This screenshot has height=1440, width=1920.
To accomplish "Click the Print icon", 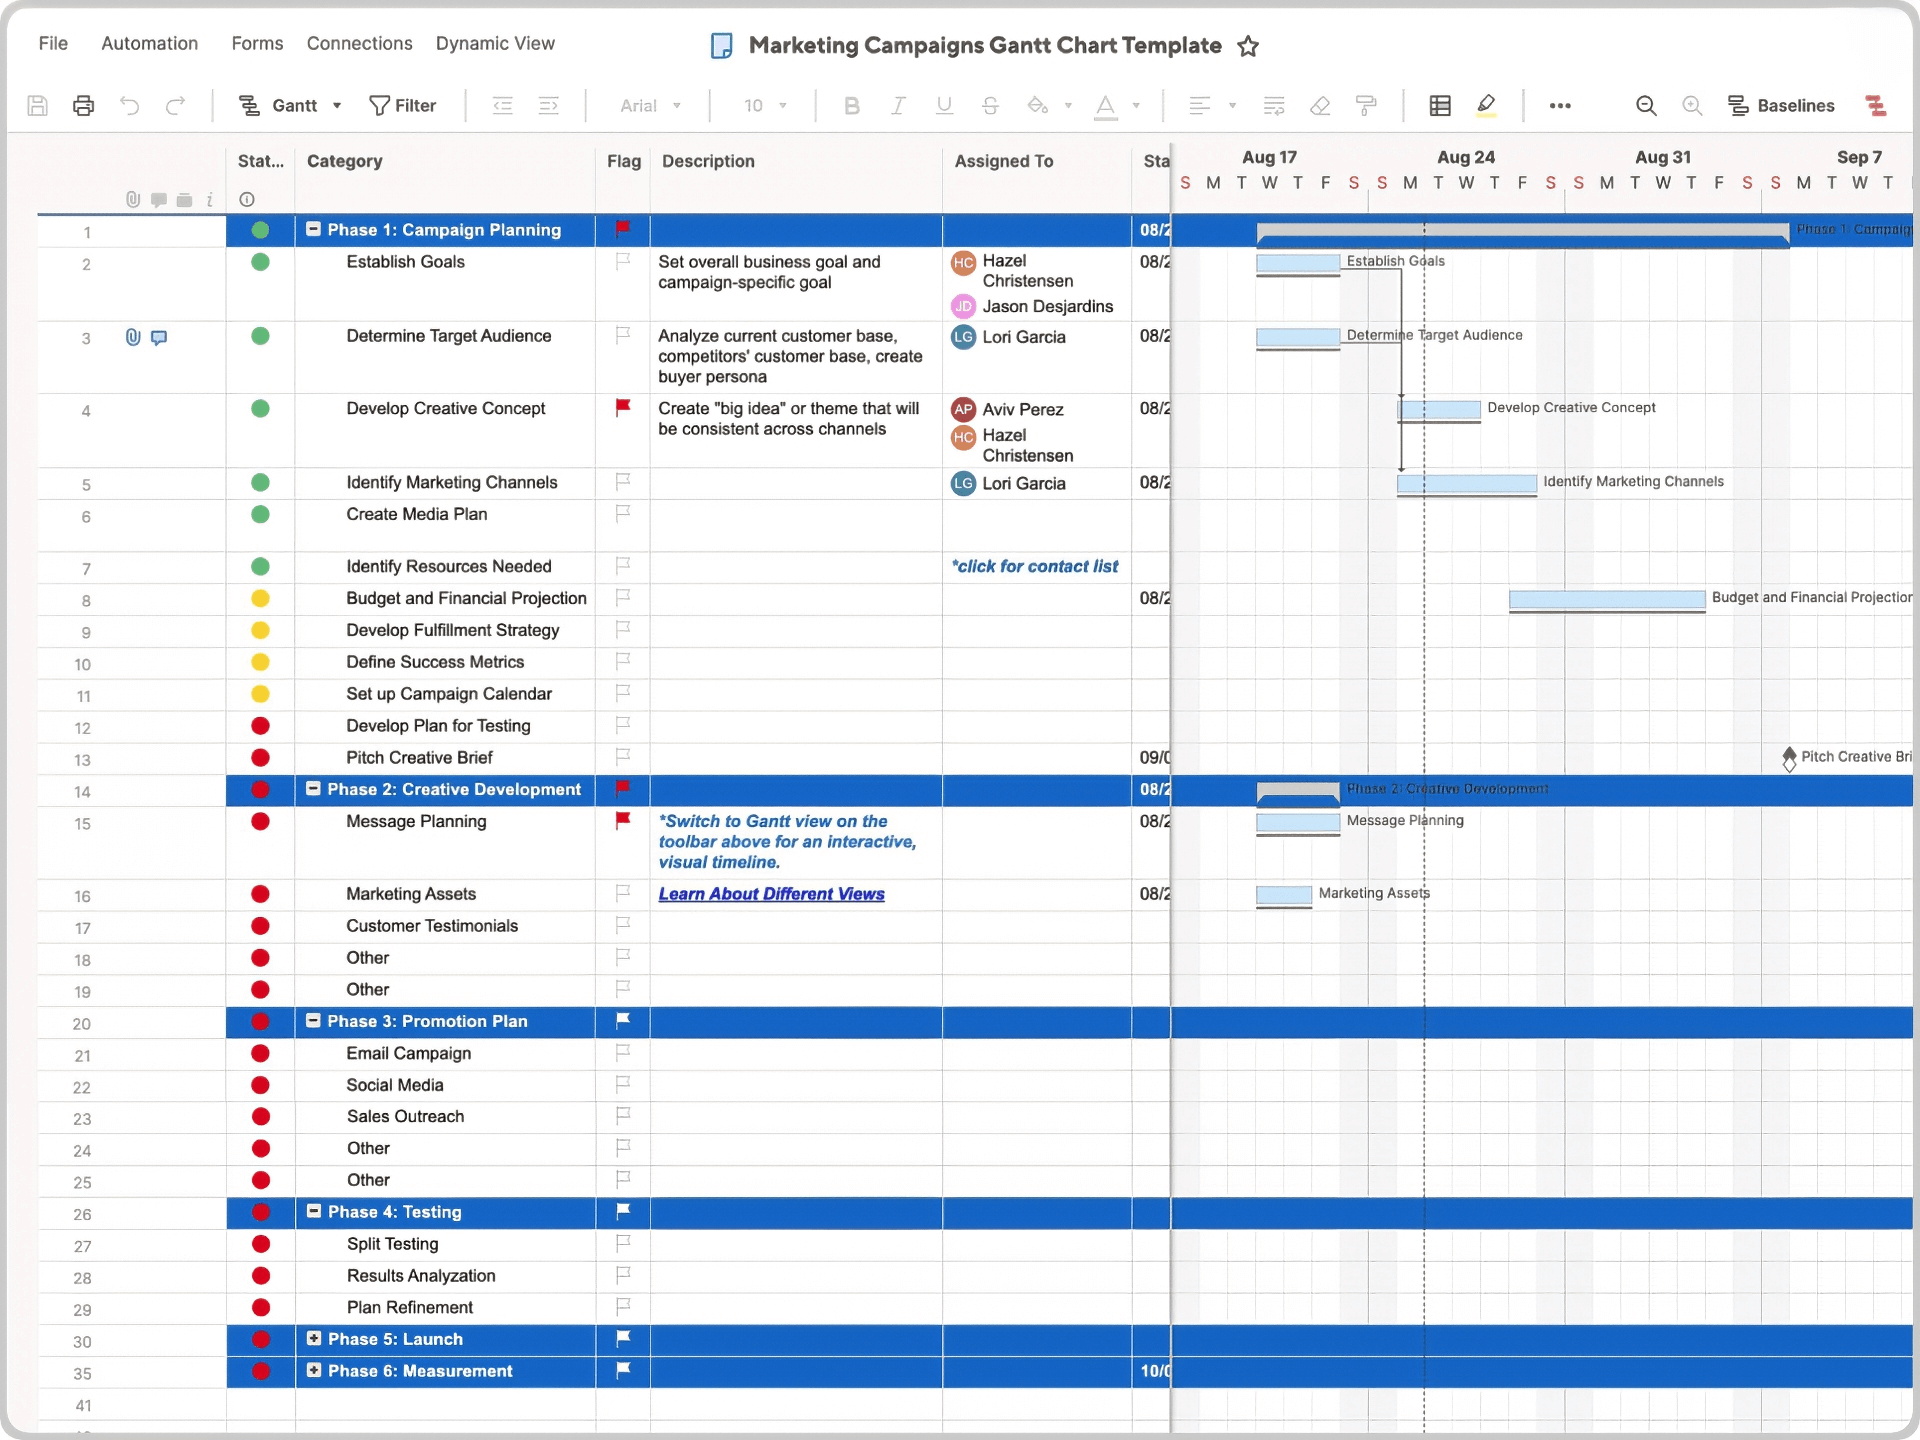I will (x=83, y=105).
